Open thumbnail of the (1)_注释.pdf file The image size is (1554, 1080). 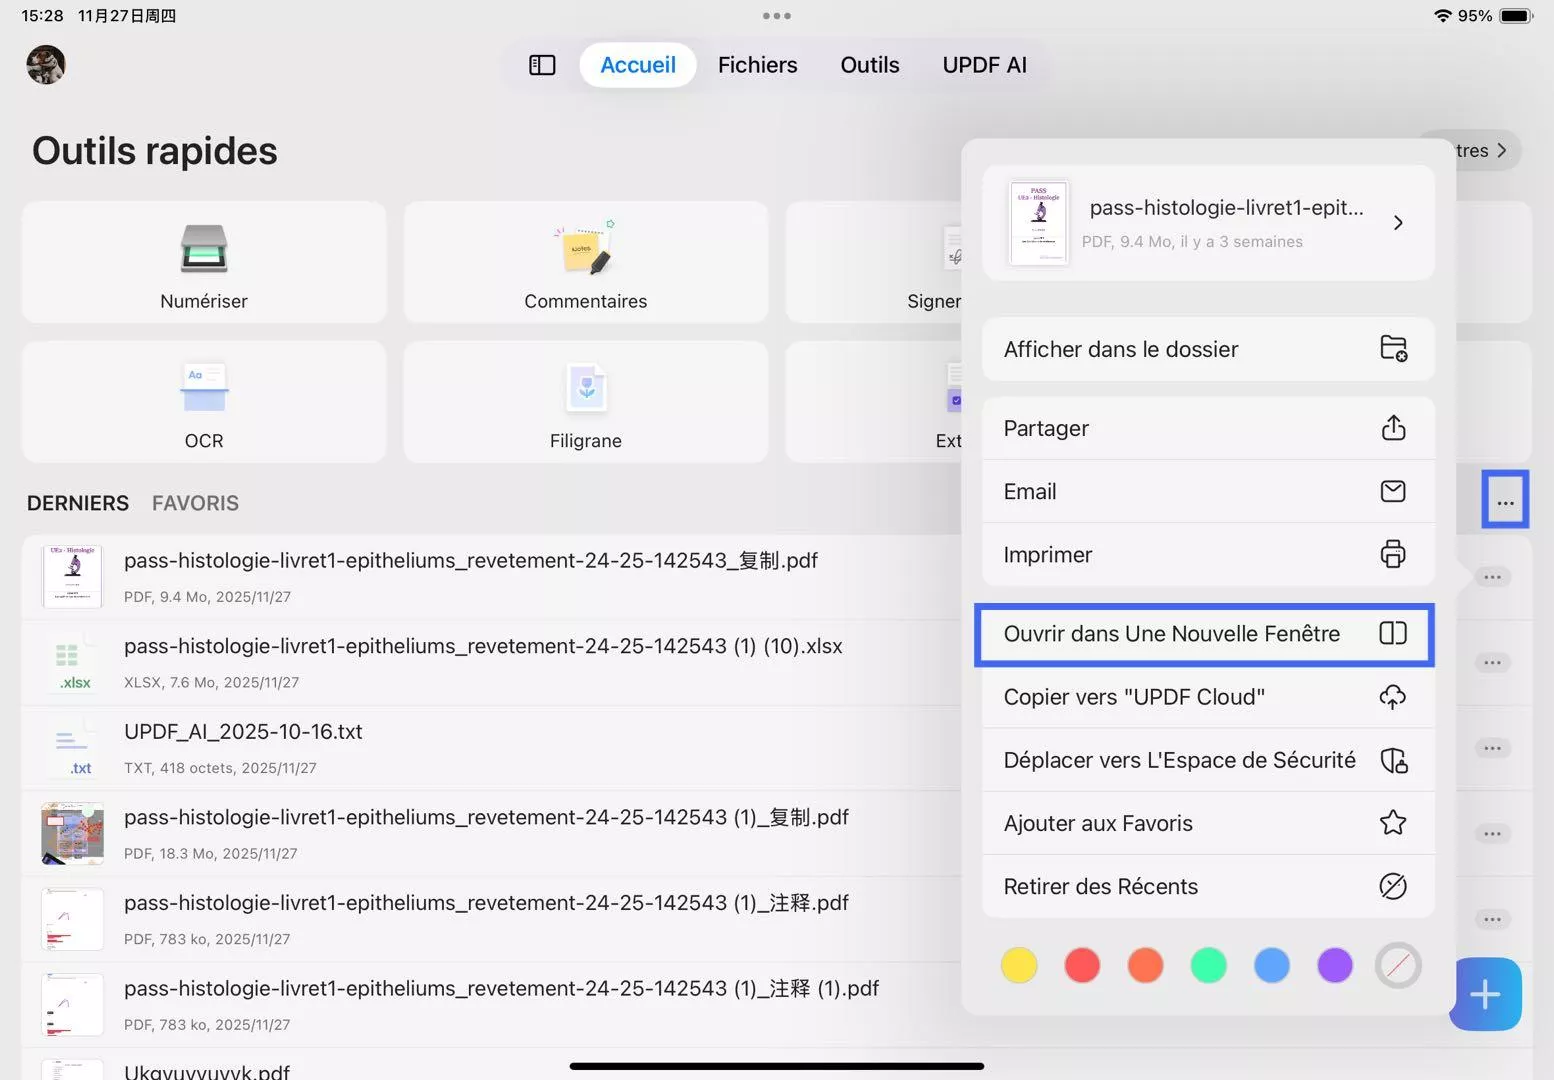[72, 919]
